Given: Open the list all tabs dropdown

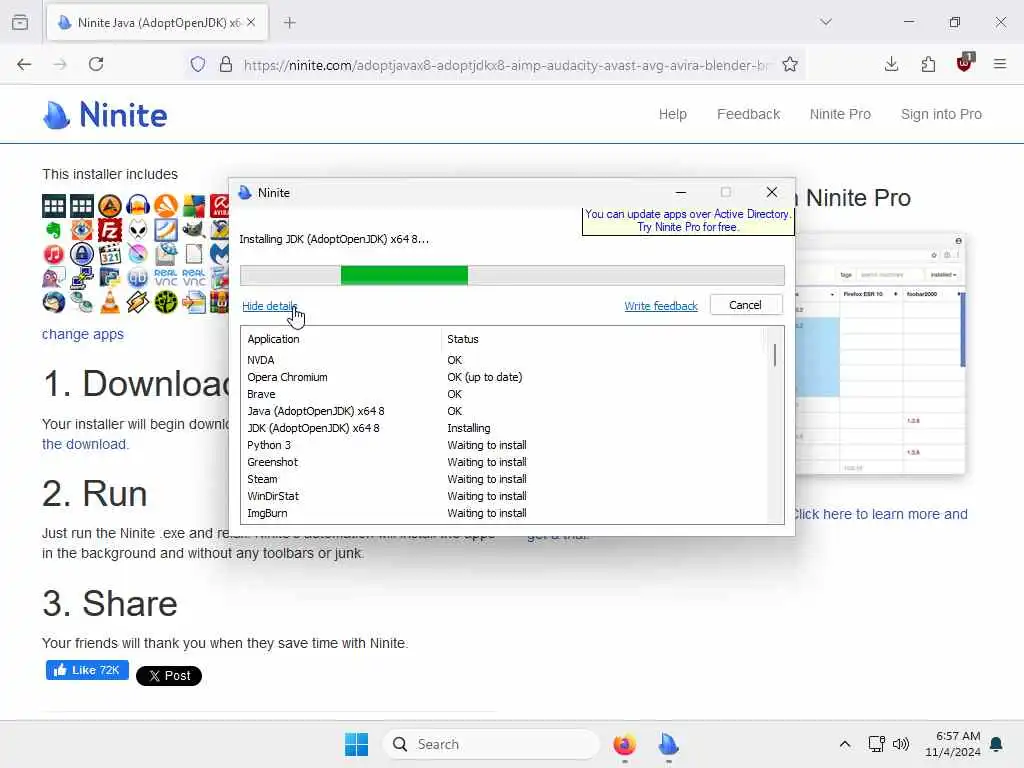Looking at the screenshot, I should (x=826, y=22).
